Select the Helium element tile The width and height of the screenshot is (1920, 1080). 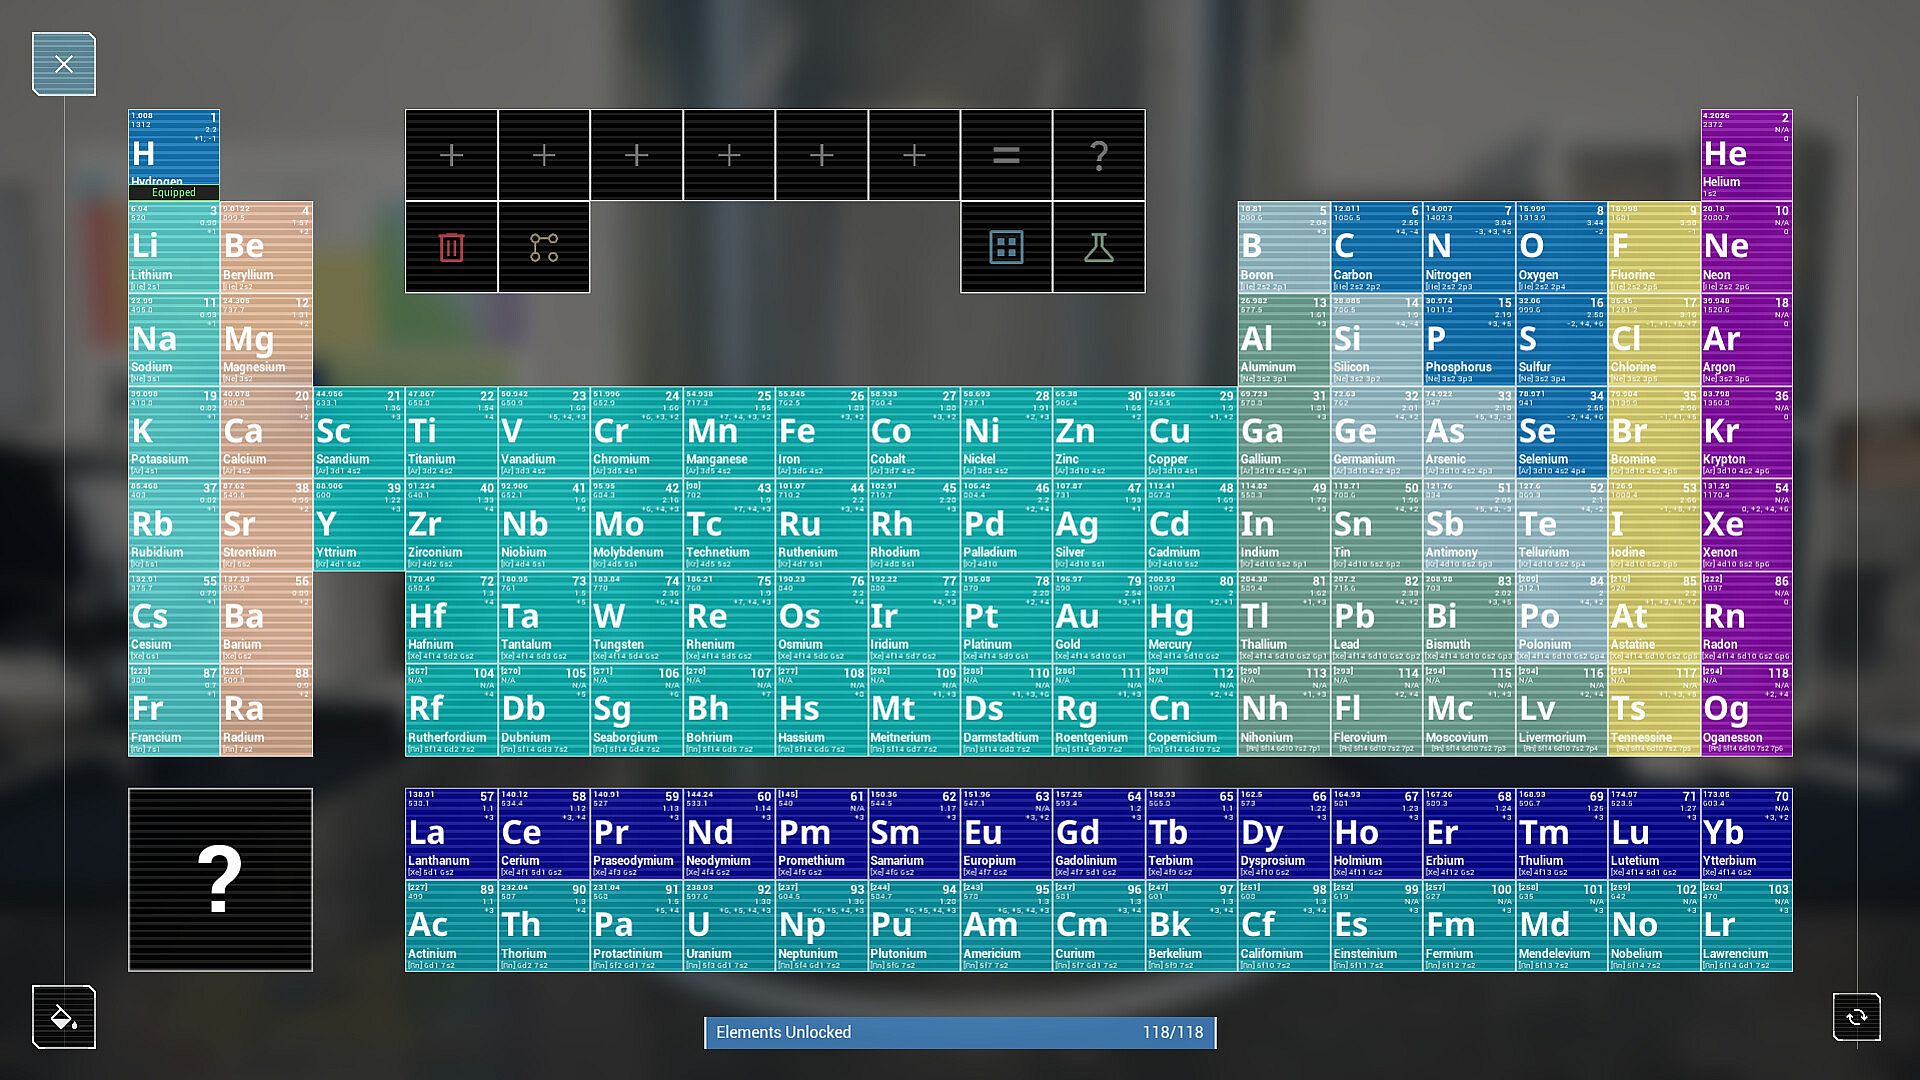tap(1746, 155)
